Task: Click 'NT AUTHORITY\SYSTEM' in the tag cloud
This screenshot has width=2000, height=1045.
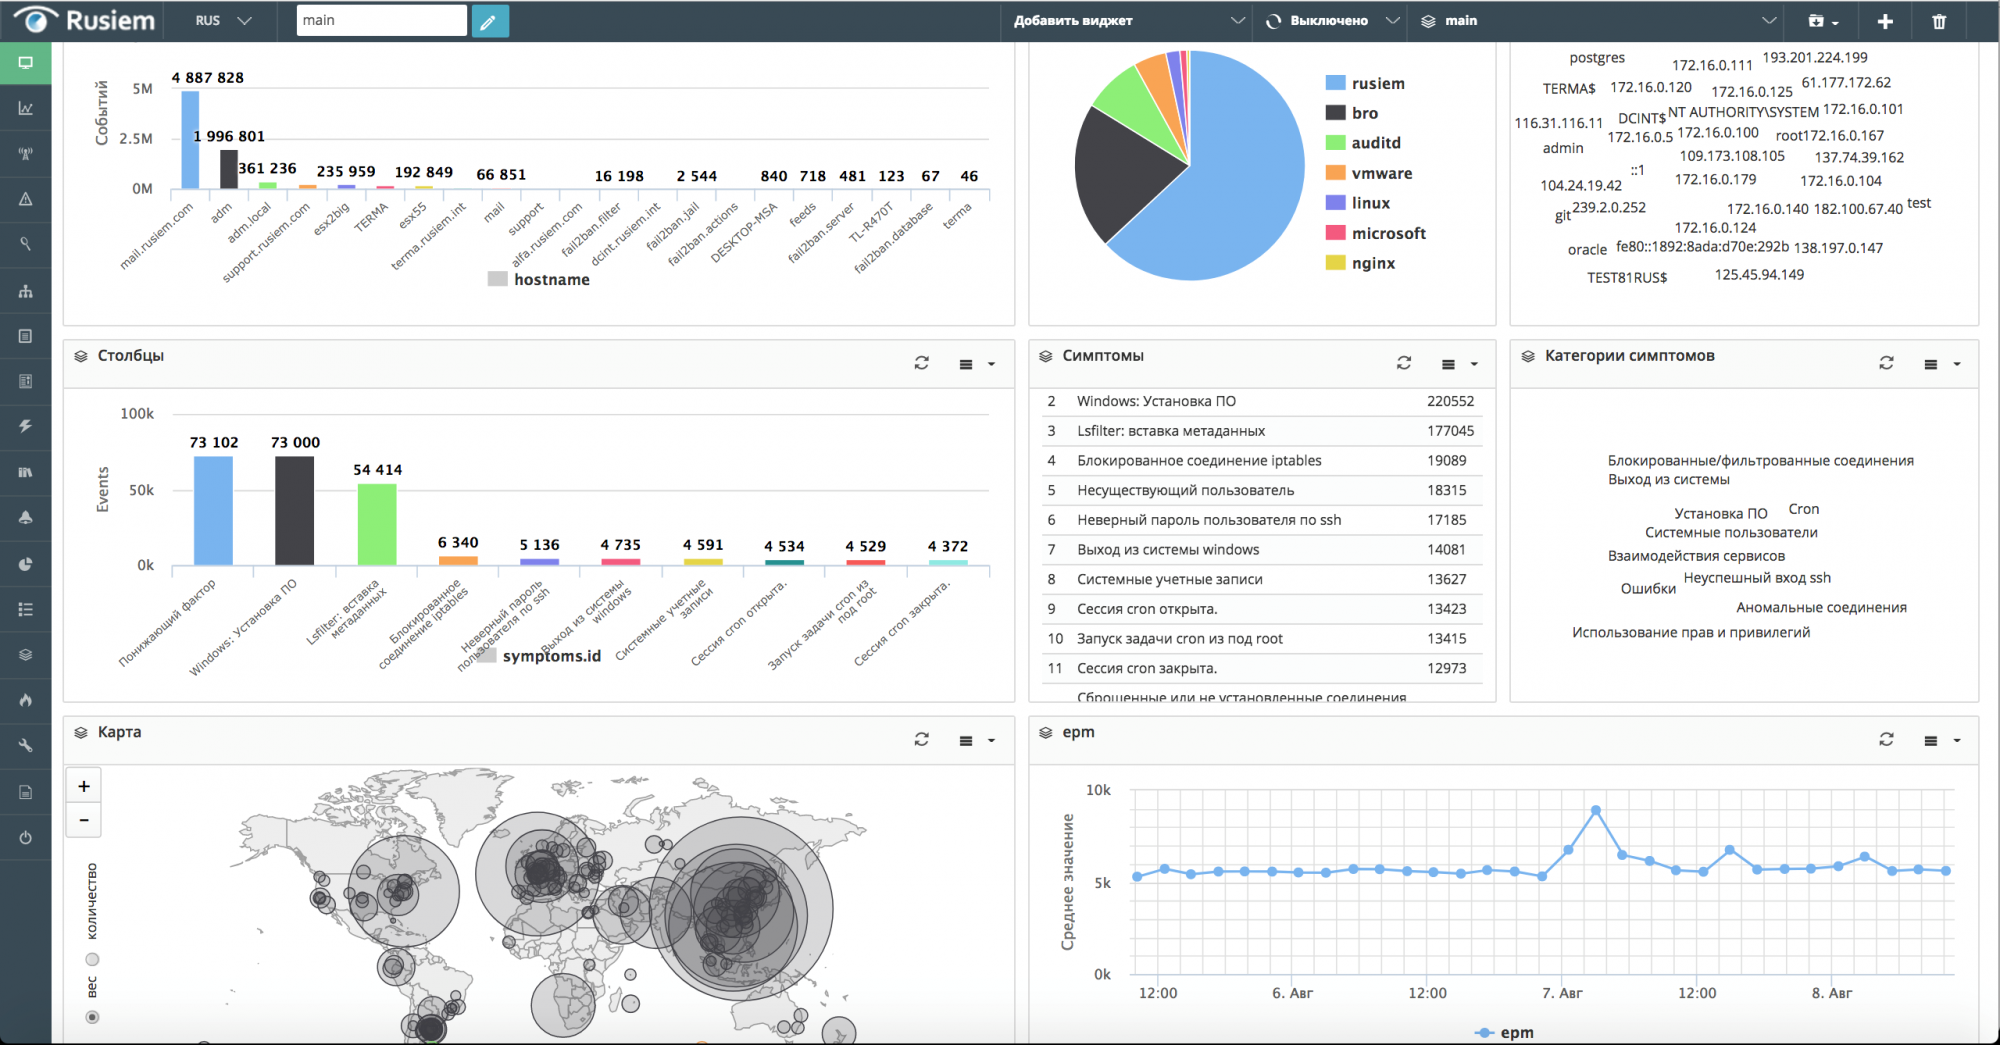Action: 1743,112
